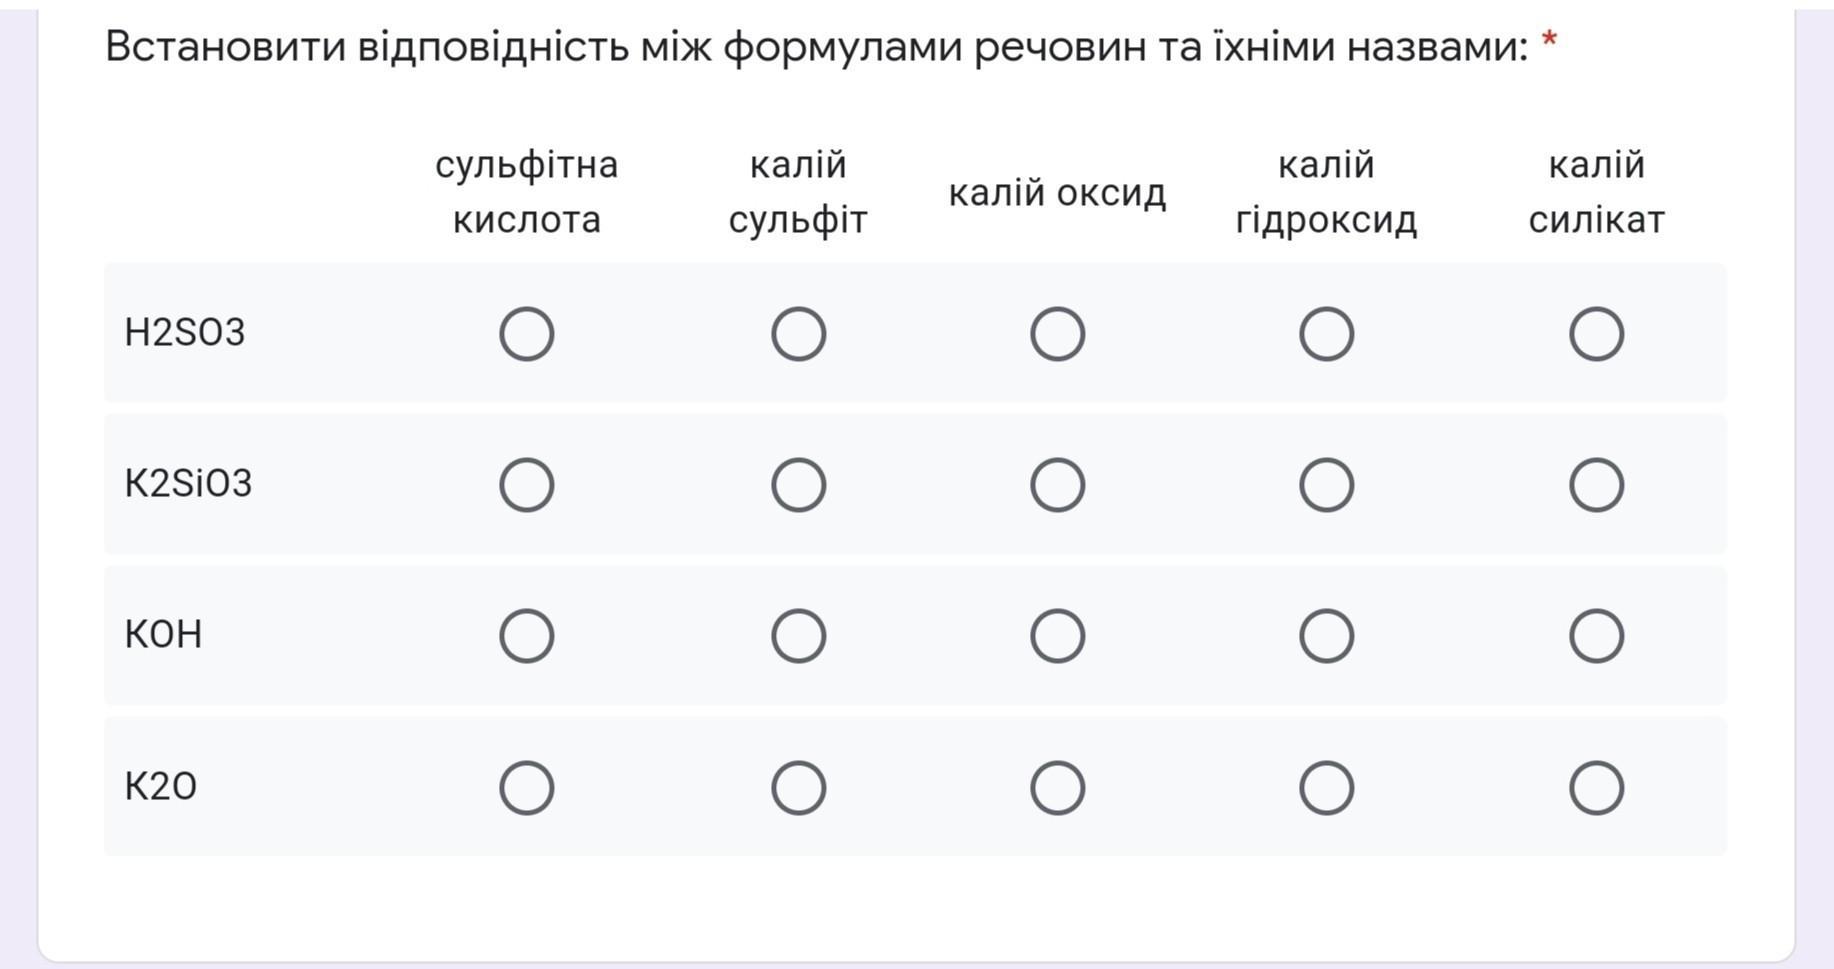Viewport: 1834px width, 969px height.
Task: Select калій оксид for K2O
Action: coord(1057,788)
